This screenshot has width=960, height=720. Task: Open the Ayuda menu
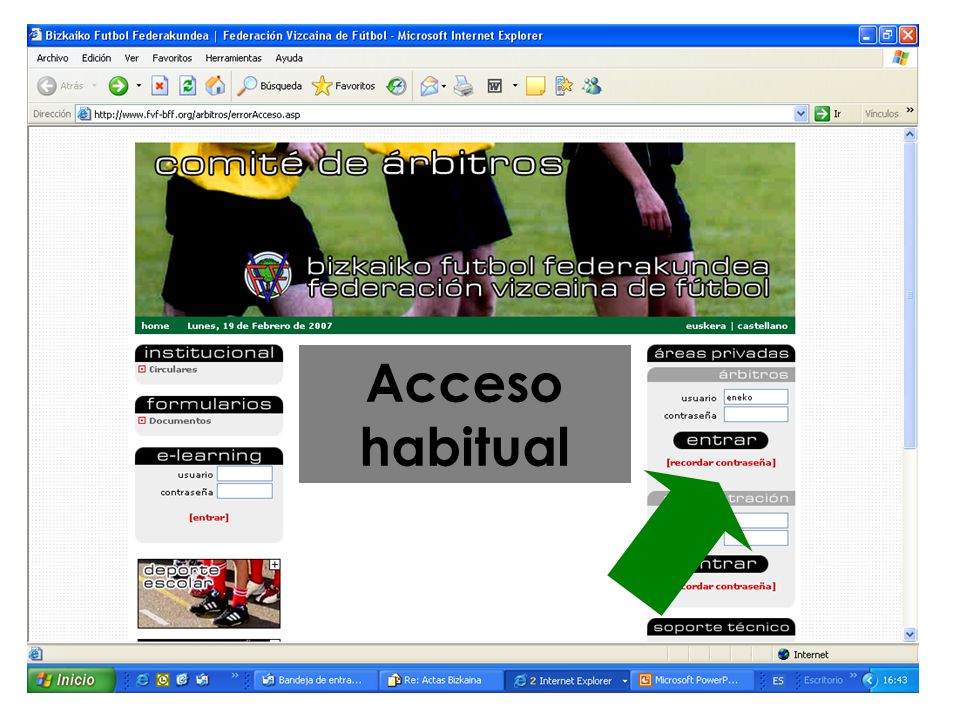click(x=289, y=58)
